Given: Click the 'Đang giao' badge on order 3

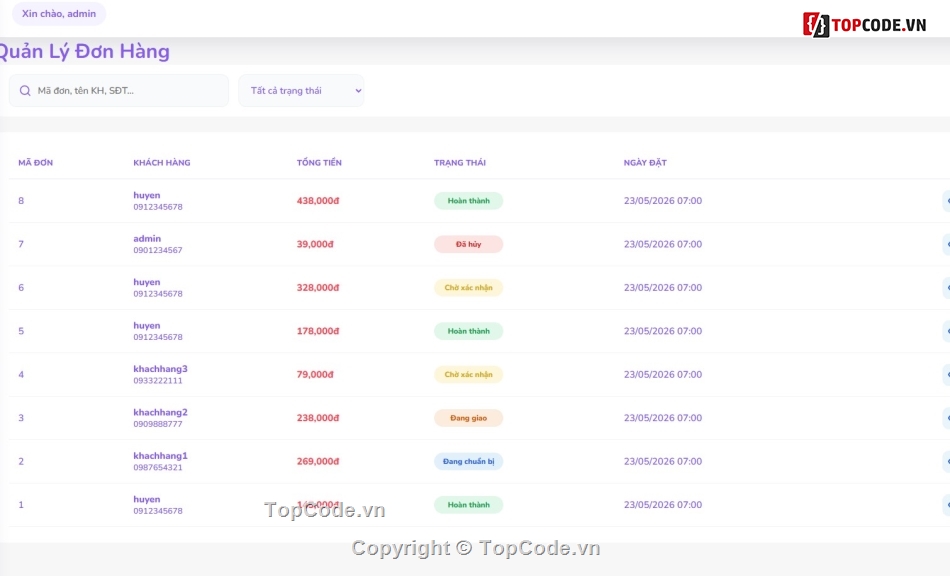Looking at the screenshot, I should [468, 418].
